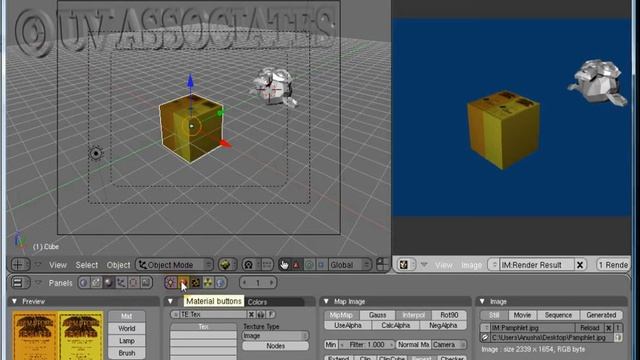The width and height of the screenshot is (640, 360).
Task: Click the X to unlink TE:Tex texture
Action: [251, 315]
